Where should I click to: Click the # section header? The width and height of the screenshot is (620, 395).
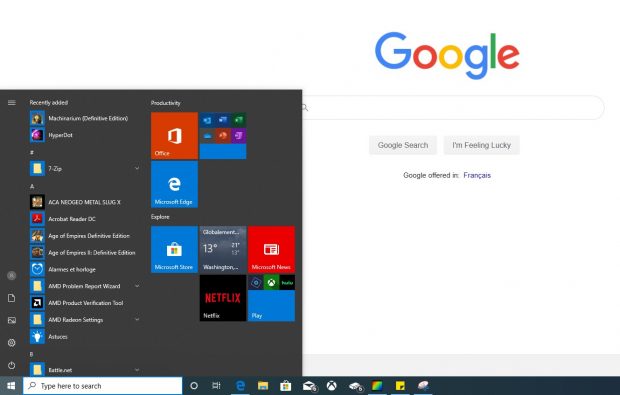tap(32, 152)
